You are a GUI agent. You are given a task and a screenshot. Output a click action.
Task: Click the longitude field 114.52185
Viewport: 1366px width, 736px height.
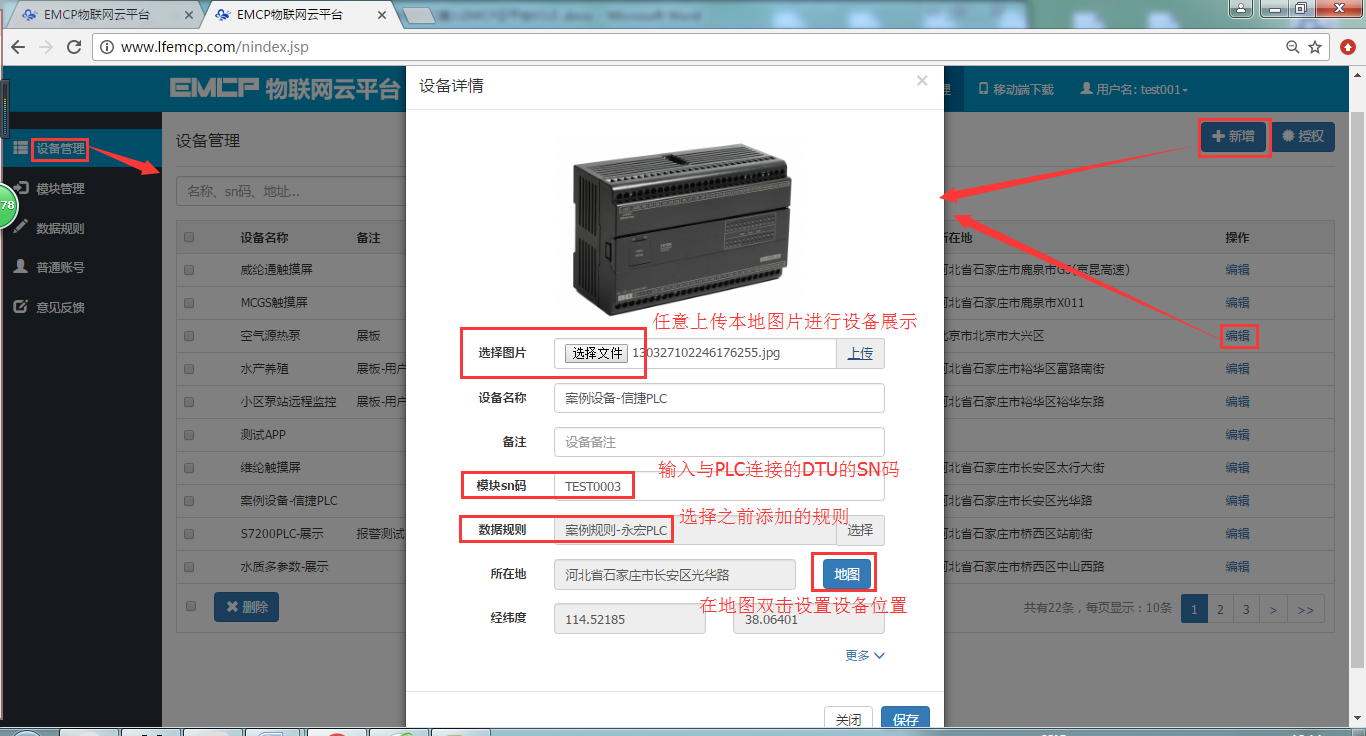coord(629,619)
